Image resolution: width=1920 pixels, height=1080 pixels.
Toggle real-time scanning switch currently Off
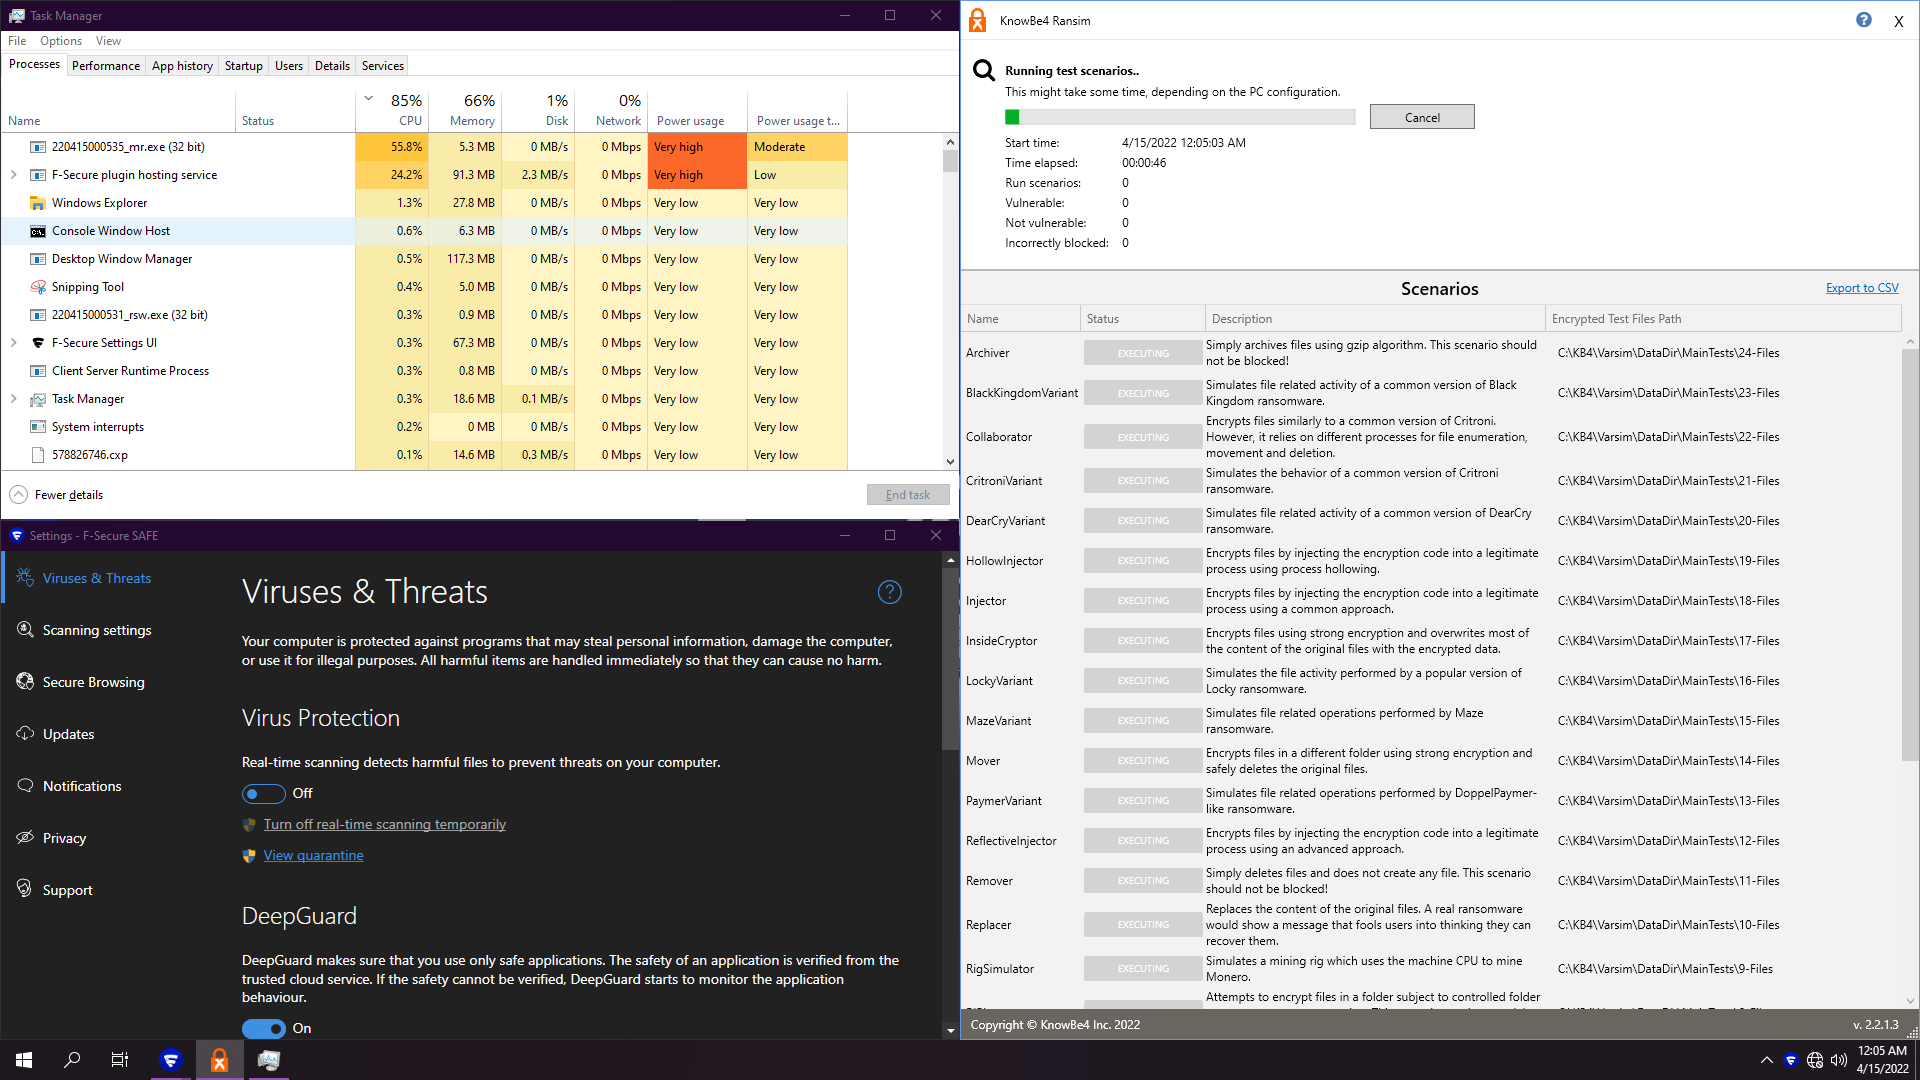[x=263, y=793]
